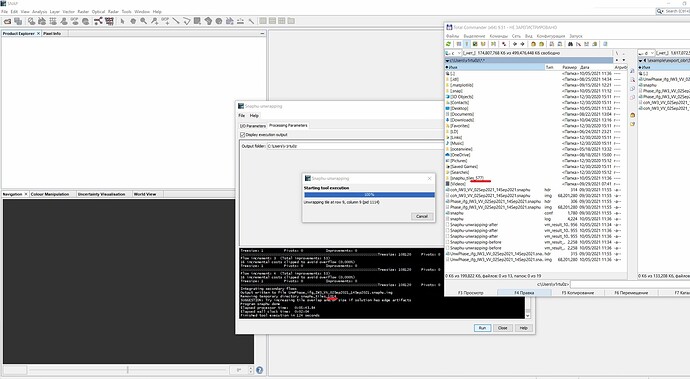Click Cancel in the progress dialog
The image size is (690, 379).
422,216
